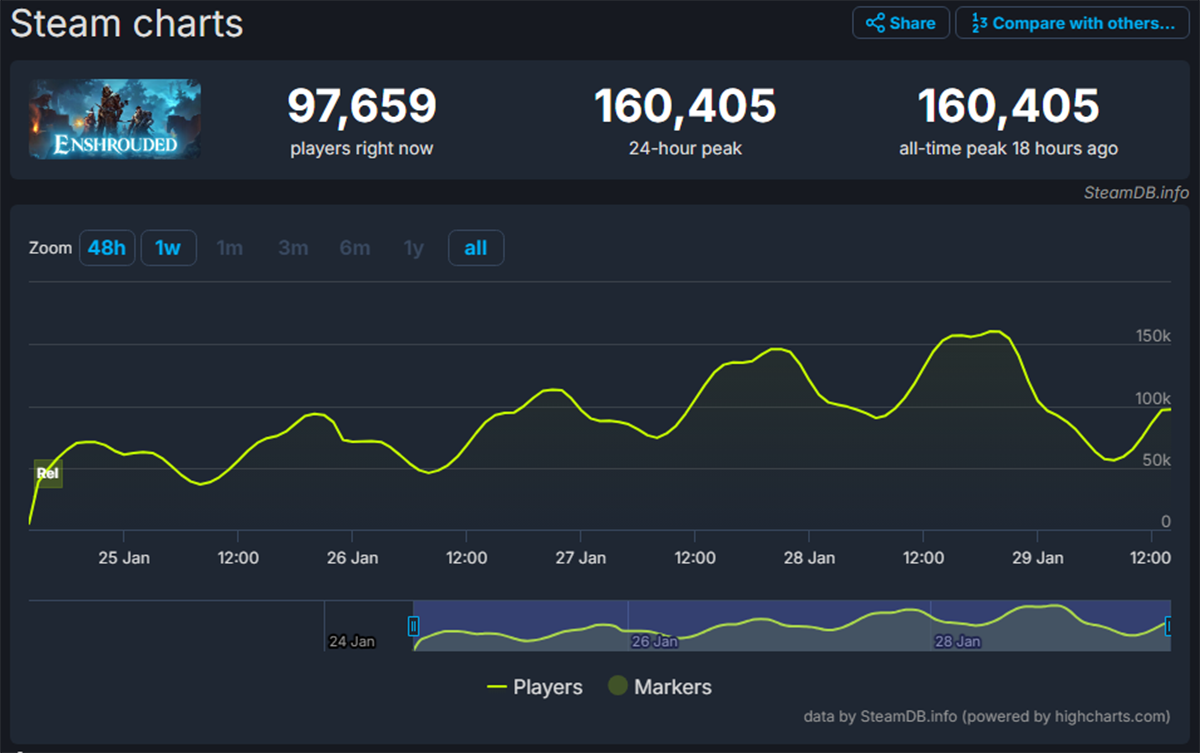Click the all-time peak 160,405 figure
The image size is (1200, 753).
1008,107
